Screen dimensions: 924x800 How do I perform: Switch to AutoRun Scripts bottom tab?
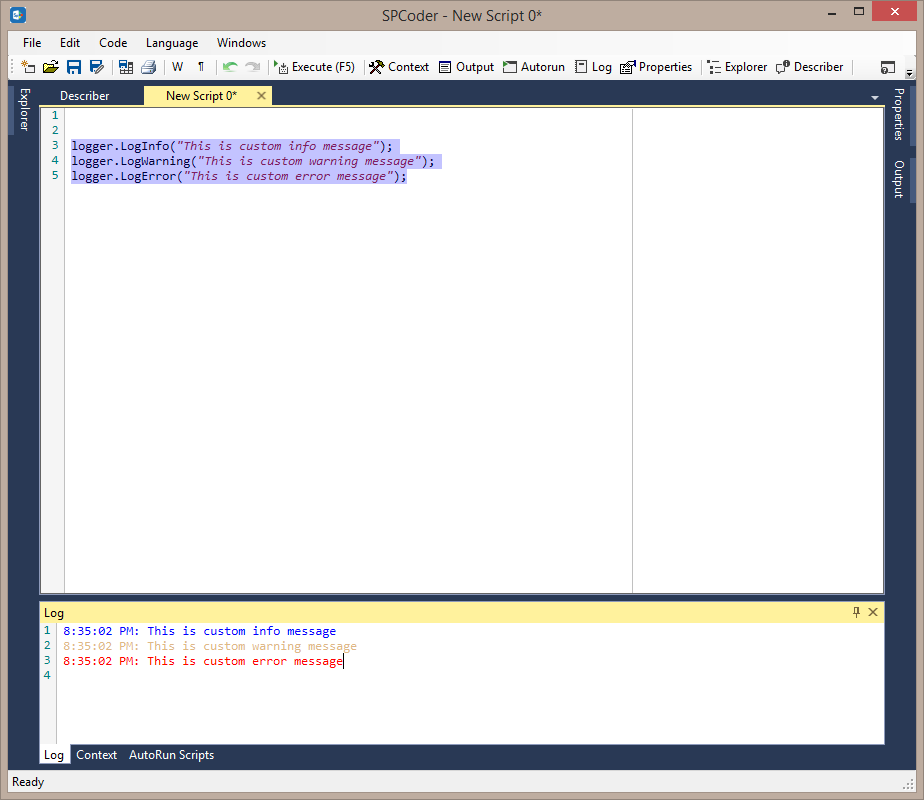coord(171,755)
